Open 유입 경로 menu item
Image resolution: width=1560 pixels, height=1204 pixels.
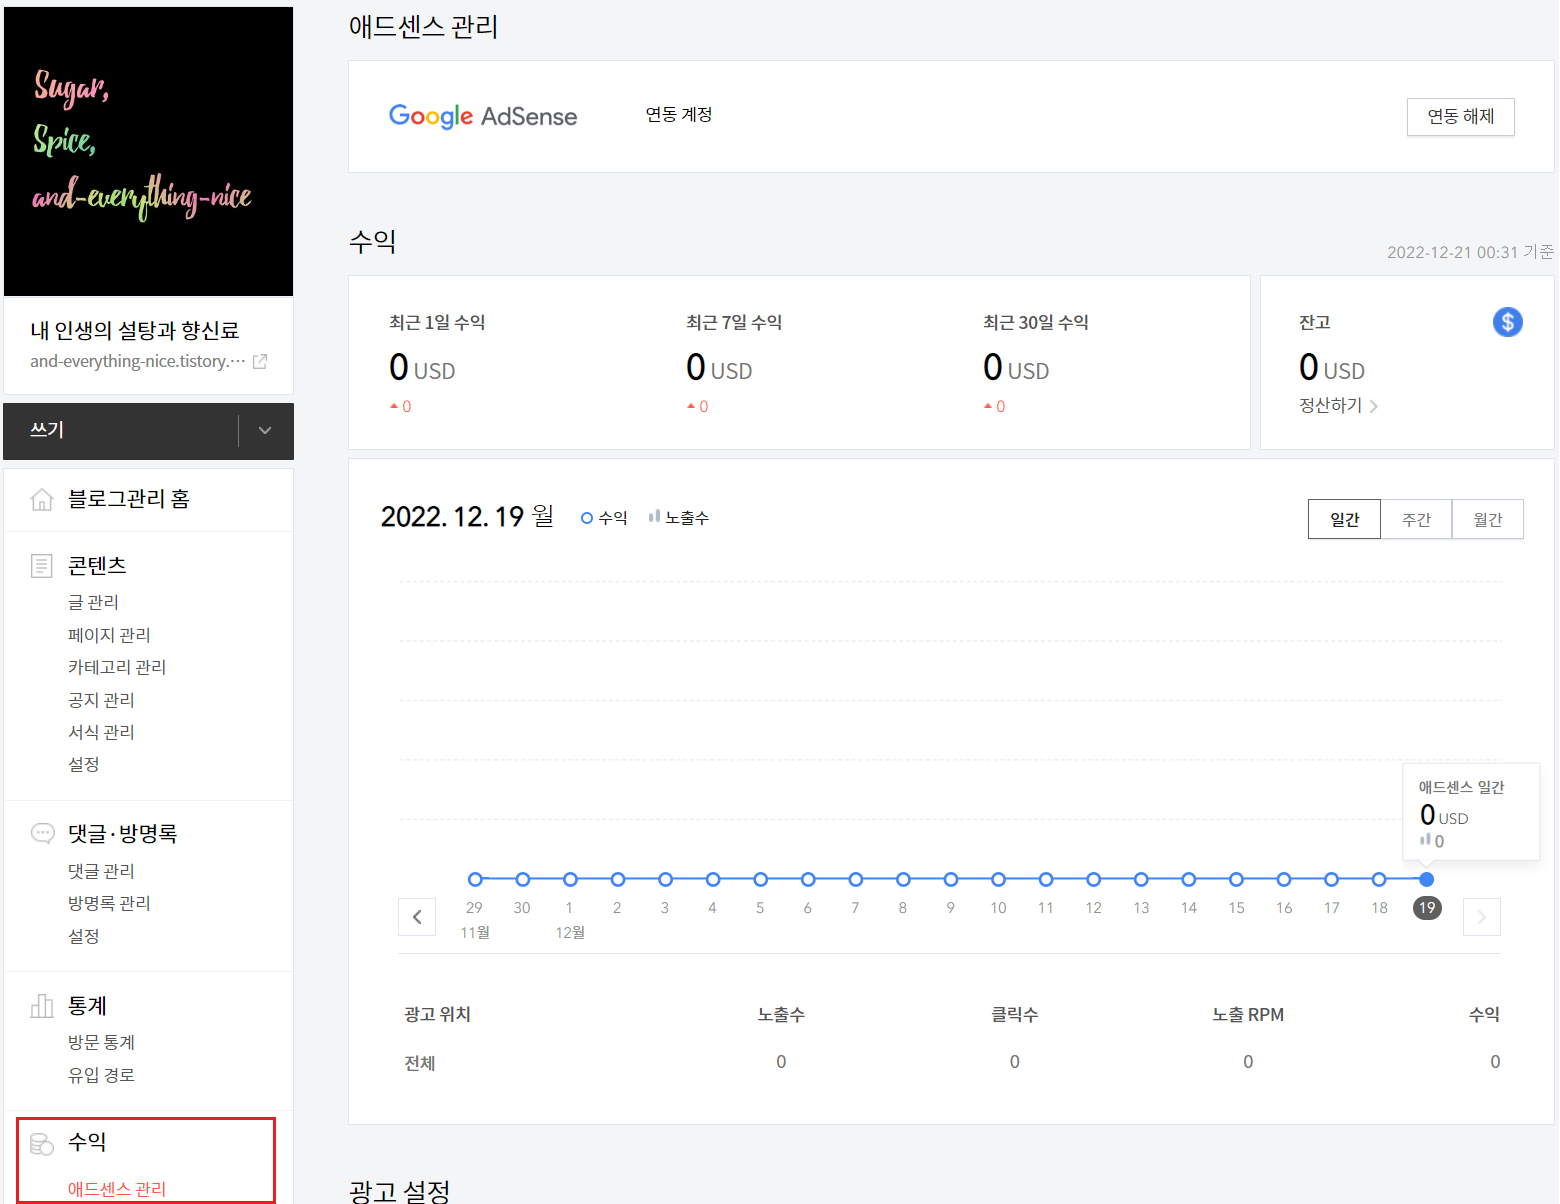[x=101, y=1075]
